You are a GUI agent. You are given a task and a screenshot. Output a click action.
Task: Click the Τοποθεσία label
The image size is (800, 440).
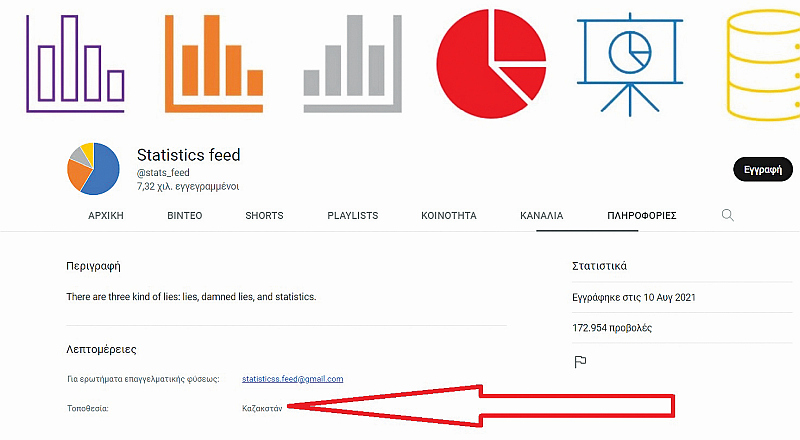88,408
